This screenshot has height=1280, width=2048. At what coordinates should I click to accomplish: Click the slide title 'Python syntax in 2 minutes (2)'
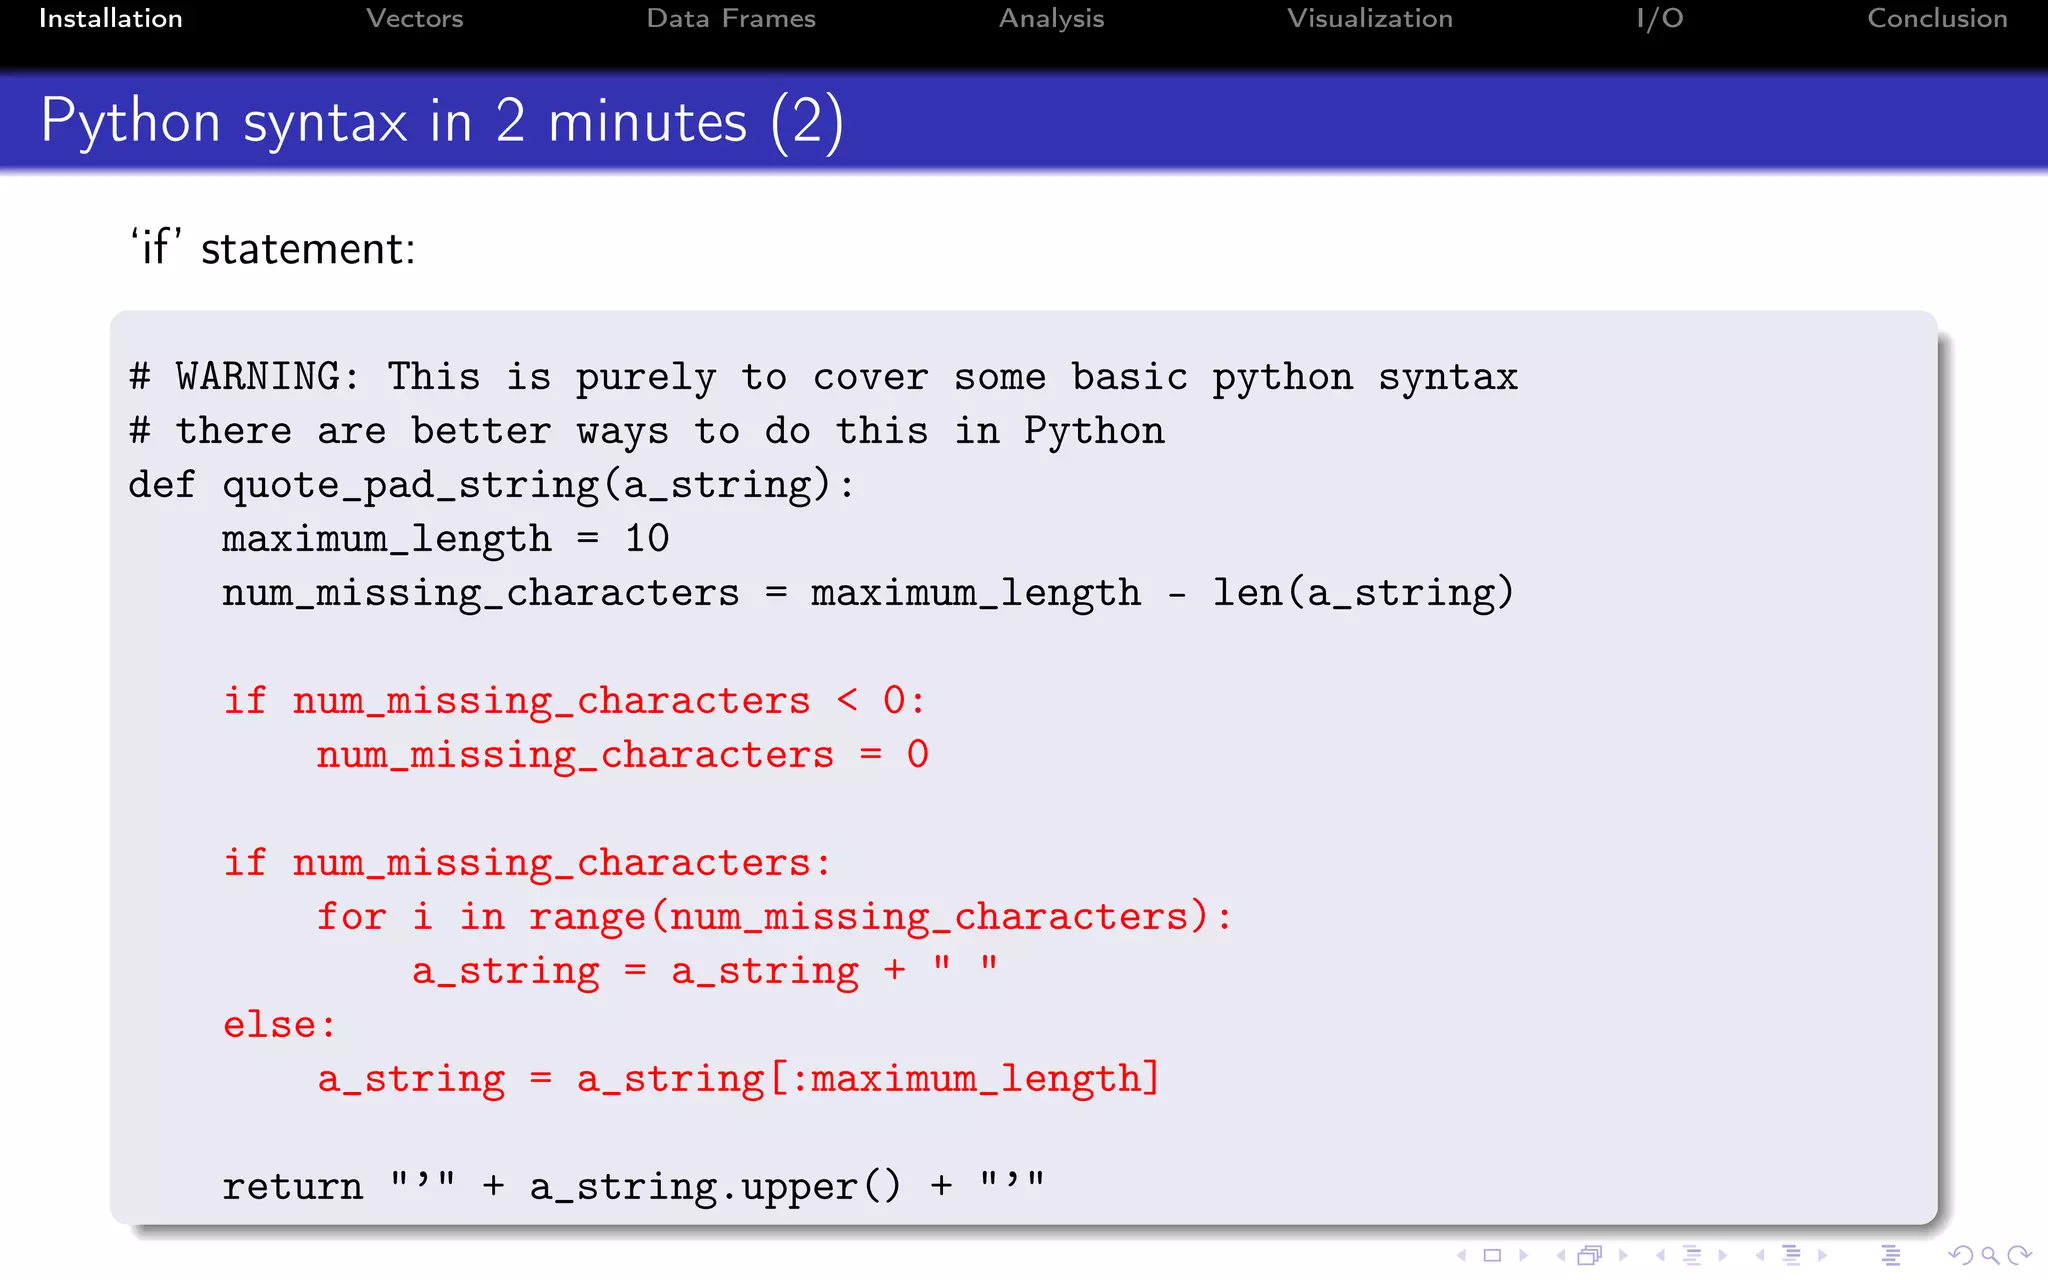442,122
